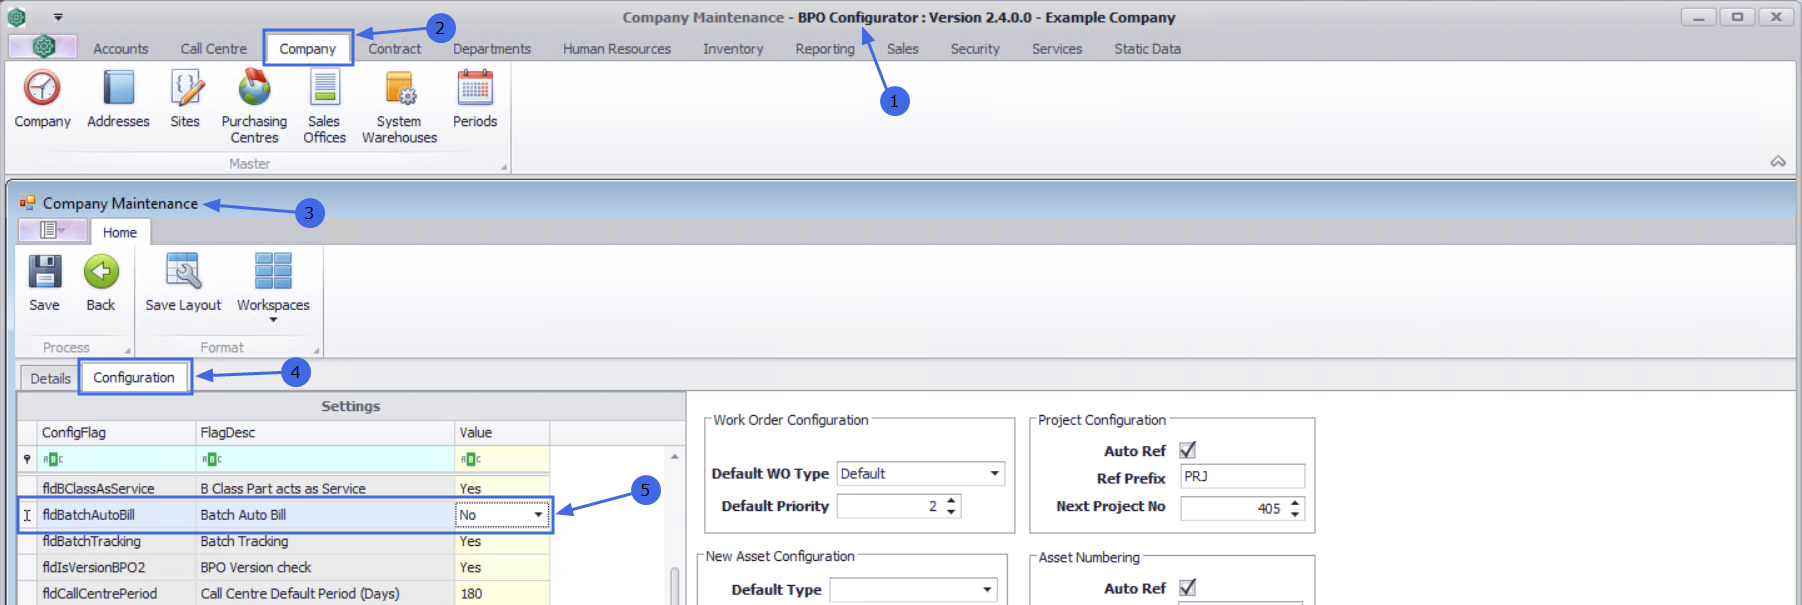Sort by the FlagDesc column header
The width and height of the screenshot is (1802, 605).
tap(325, 432)
